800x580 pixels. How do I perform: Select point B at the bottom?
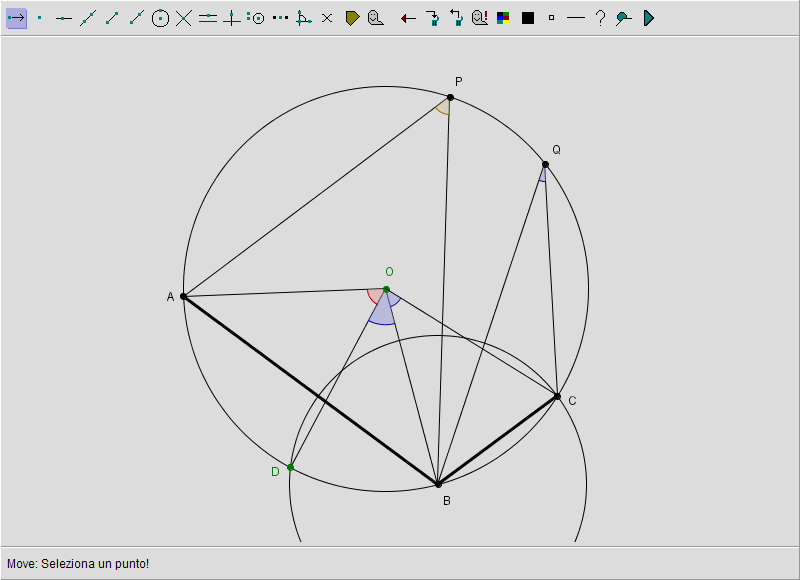click(x=438, y=484)
